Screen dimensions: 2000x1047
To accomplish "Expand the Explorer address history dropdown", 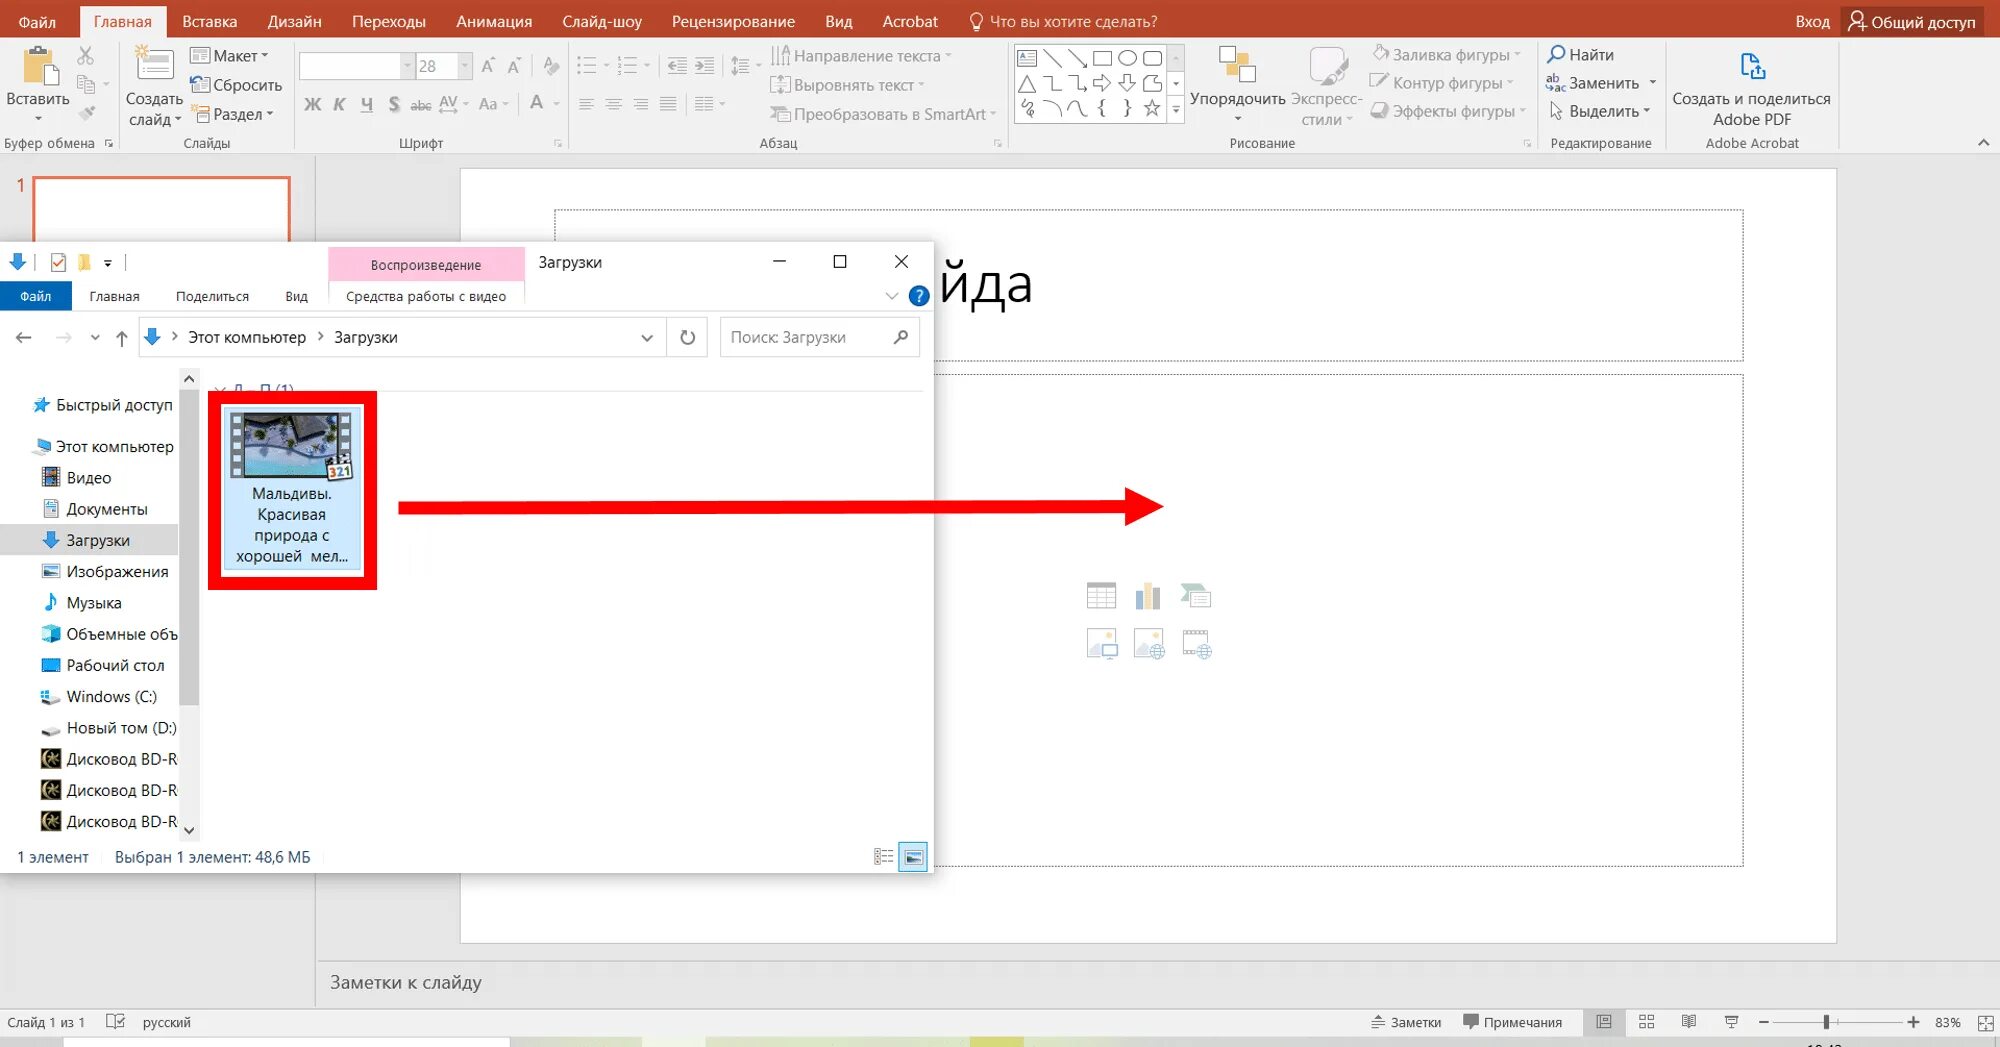I will (x=647, y=338).
